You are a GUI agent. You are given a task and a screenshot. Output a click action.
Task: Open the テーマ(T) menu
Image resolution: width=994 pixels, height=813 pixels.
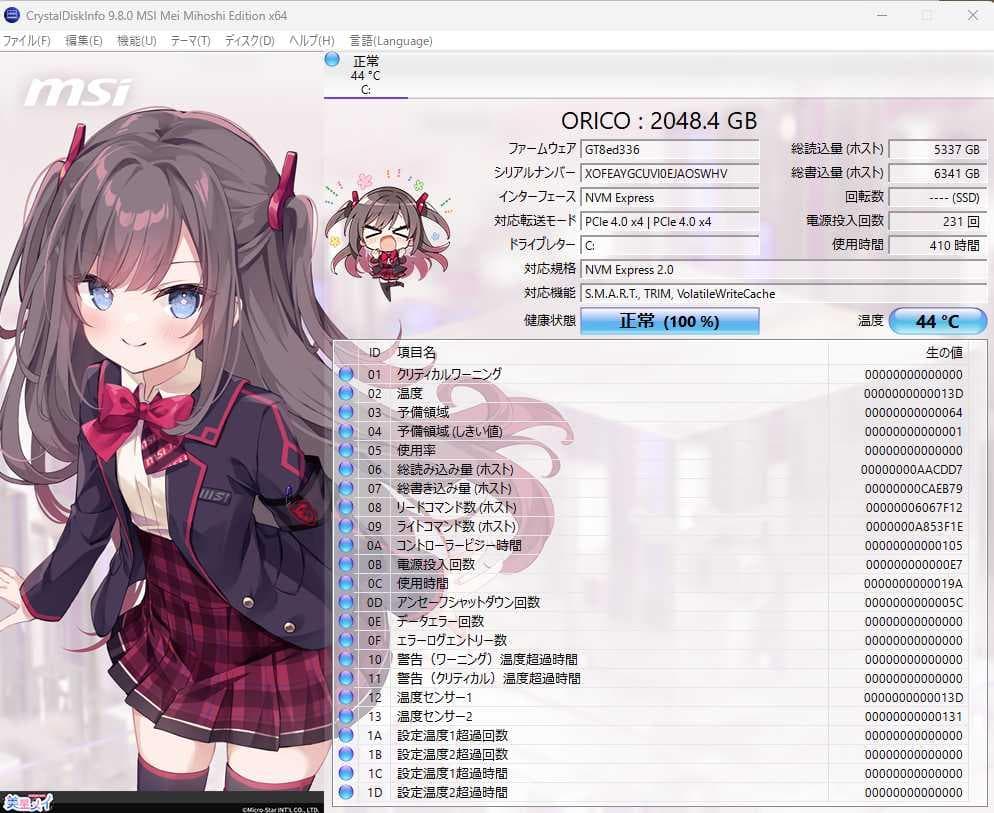click(190, 41)
